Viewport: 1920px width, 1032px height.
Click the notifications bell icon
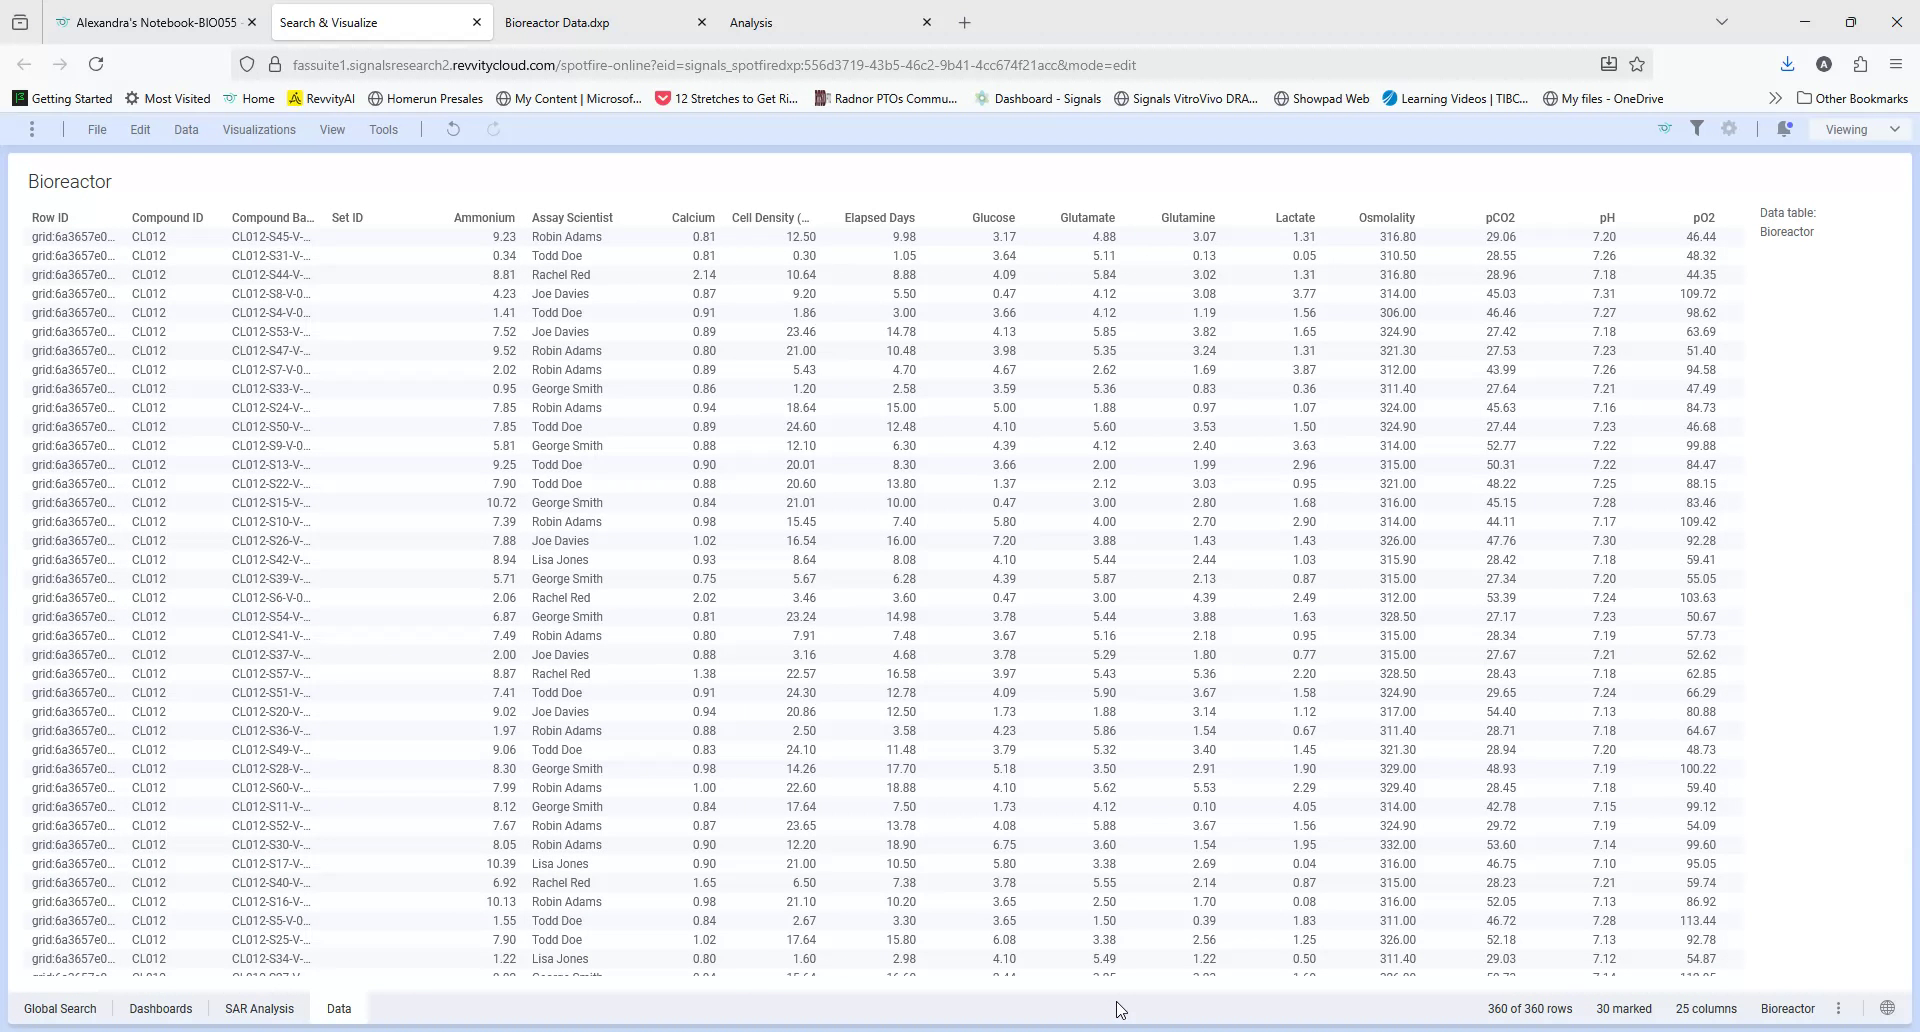(1784, 129)
